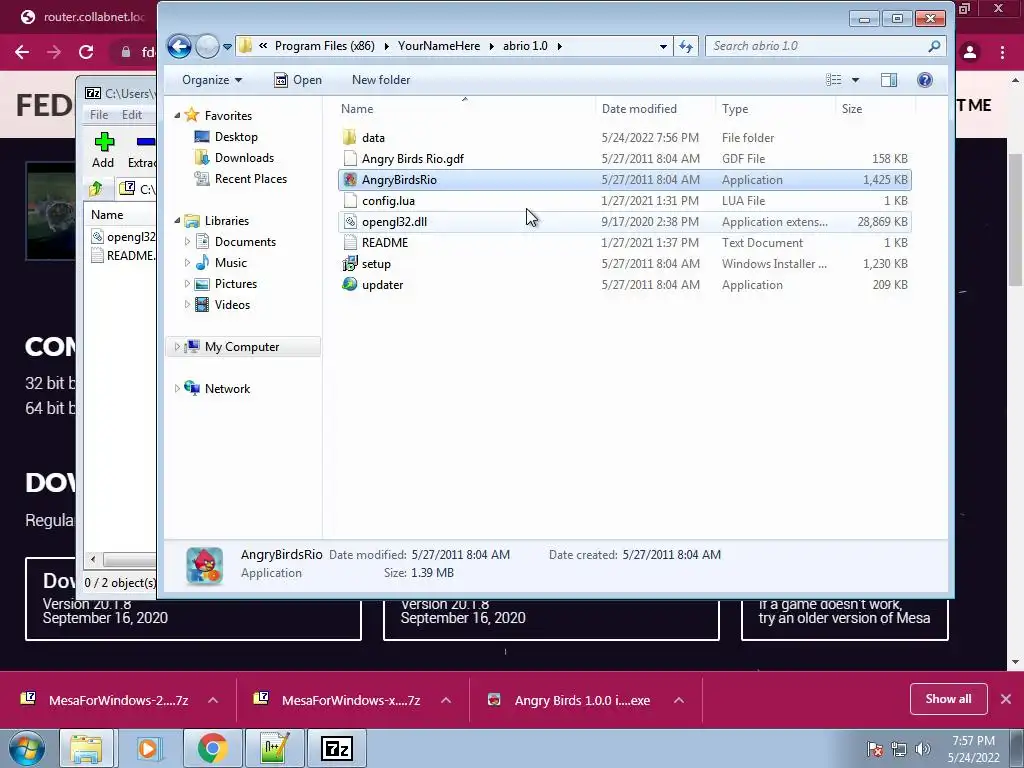Reload the Chrome page
The height and width of the screenshot is (768, 1024).
(86, 52)
